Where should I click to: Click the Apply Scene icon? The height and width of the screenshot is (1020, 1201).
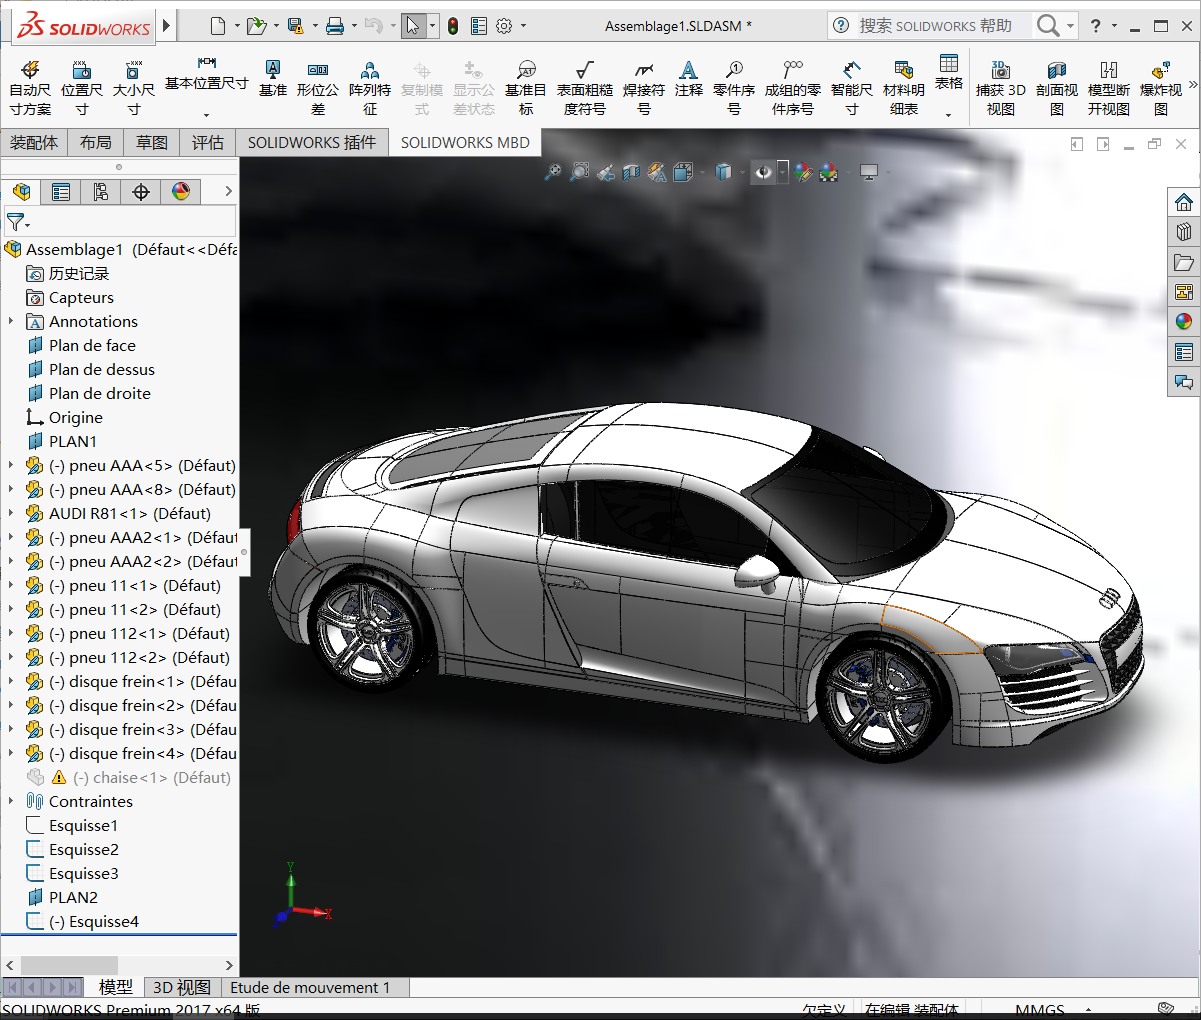click(828, 172)
